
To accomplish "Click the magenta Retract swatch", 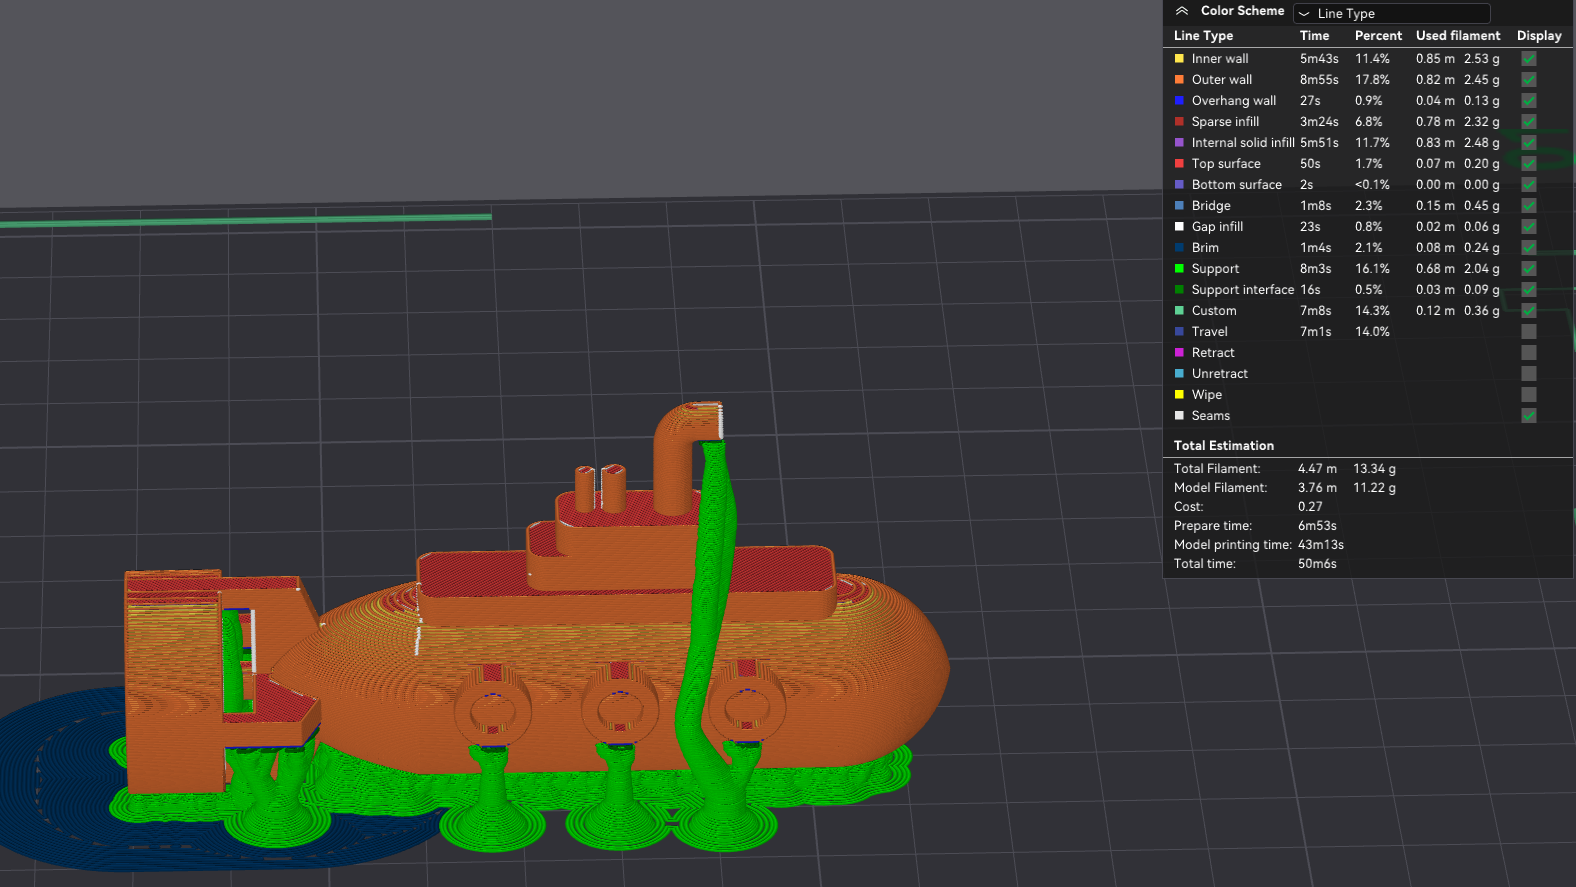I will tap(1179, 353).
